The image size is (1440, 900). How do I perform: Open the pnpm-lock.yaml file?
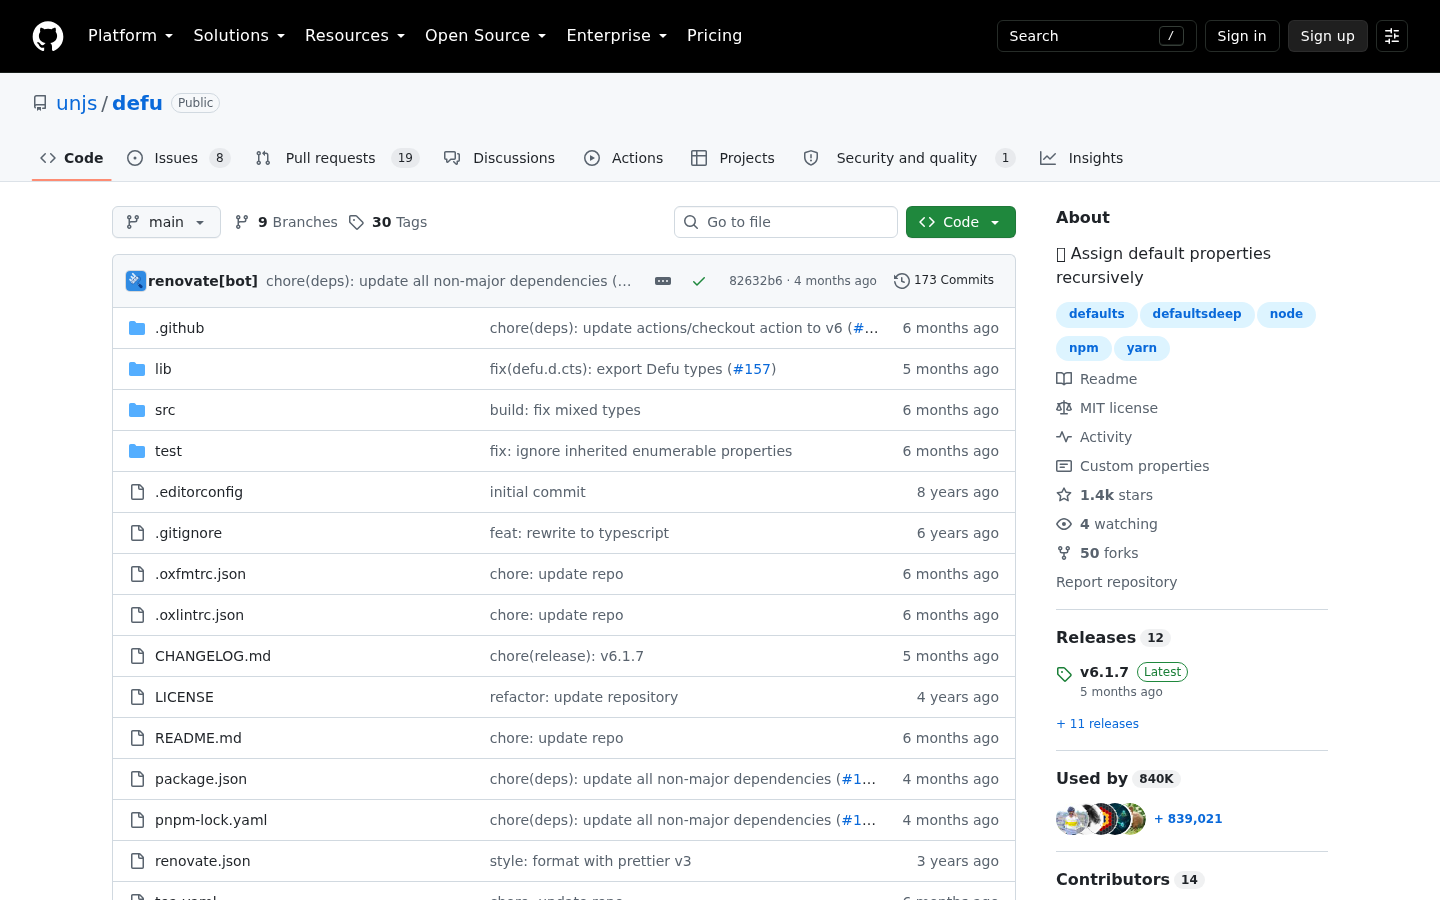coord(211,820)
